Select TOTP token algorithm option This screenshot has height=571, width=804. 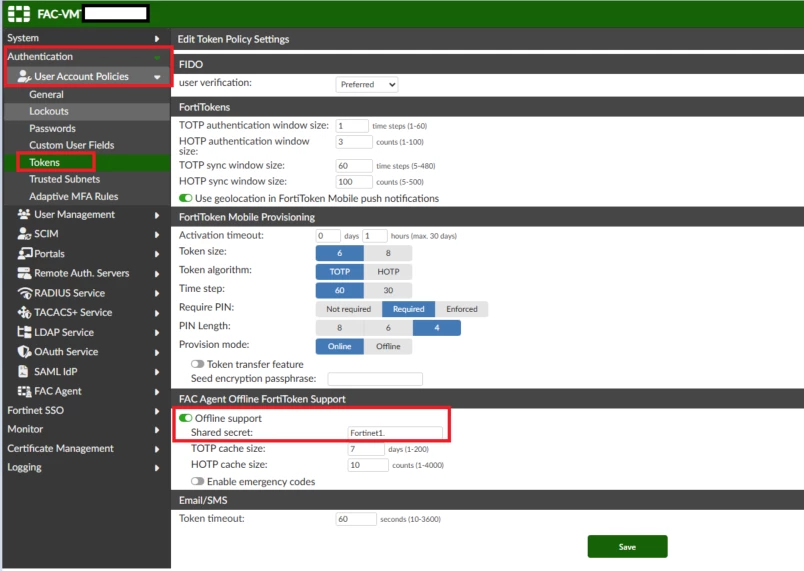point(339,272)
